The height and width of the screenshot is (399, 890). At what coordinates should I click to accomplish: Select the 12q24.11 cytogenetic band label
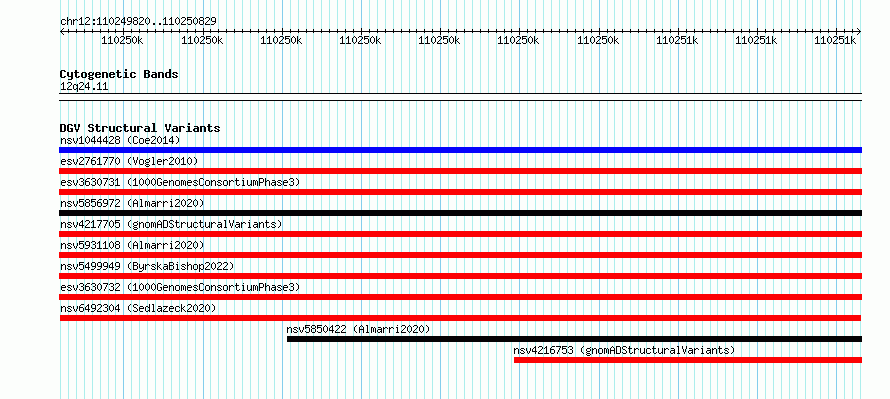[x=84, y=87]
